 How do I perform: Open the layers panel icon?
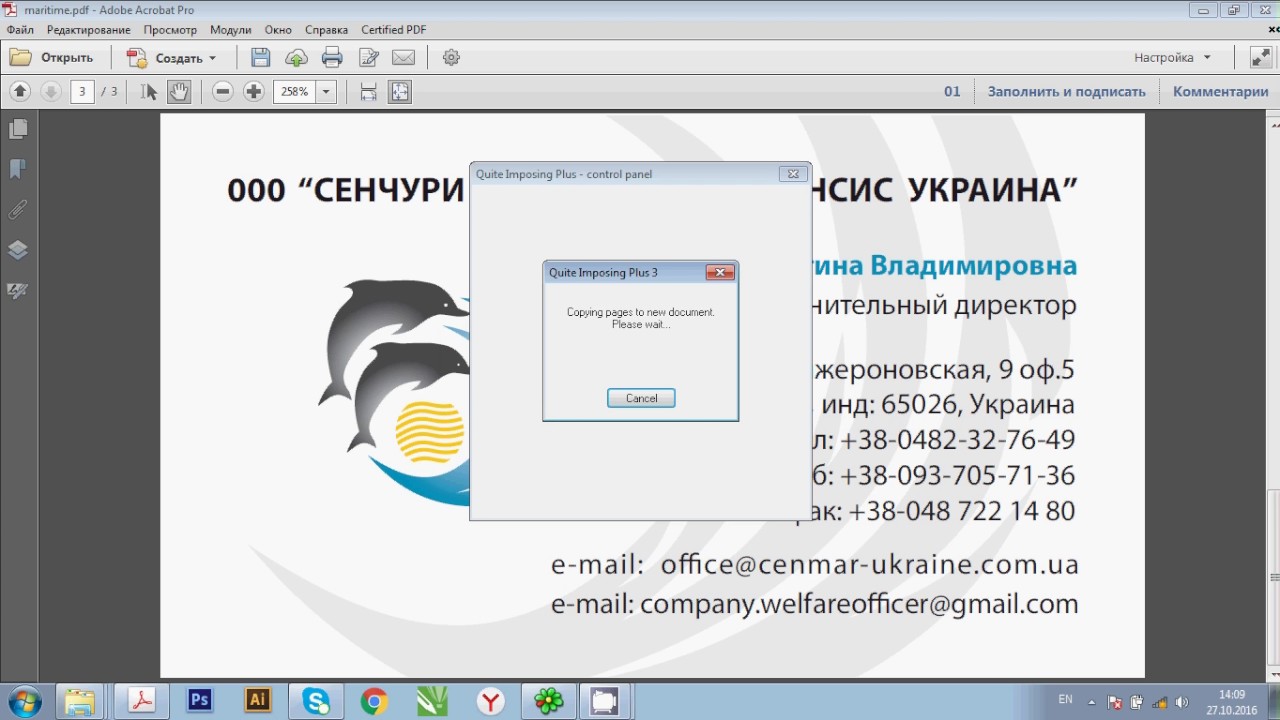pyautogui.click(x=18, y=250)
